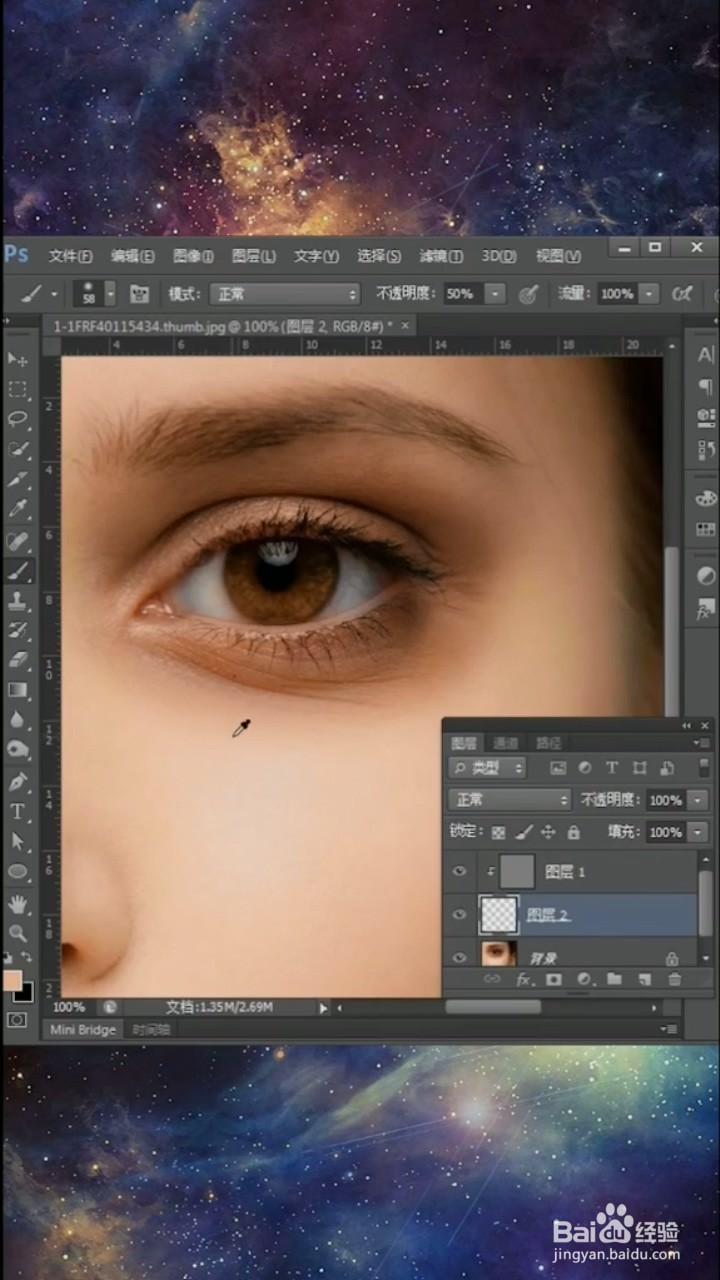
Task: Create new adjustment layer icon
Action: (x=584, y=980)
